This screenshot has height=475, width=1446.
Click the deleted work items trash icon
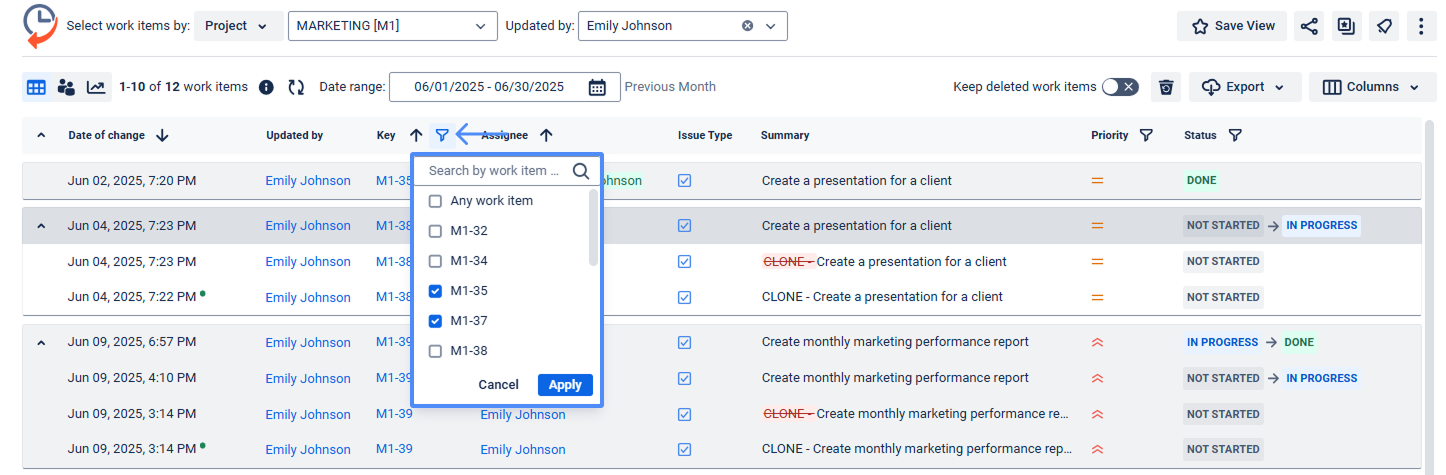1166,87
